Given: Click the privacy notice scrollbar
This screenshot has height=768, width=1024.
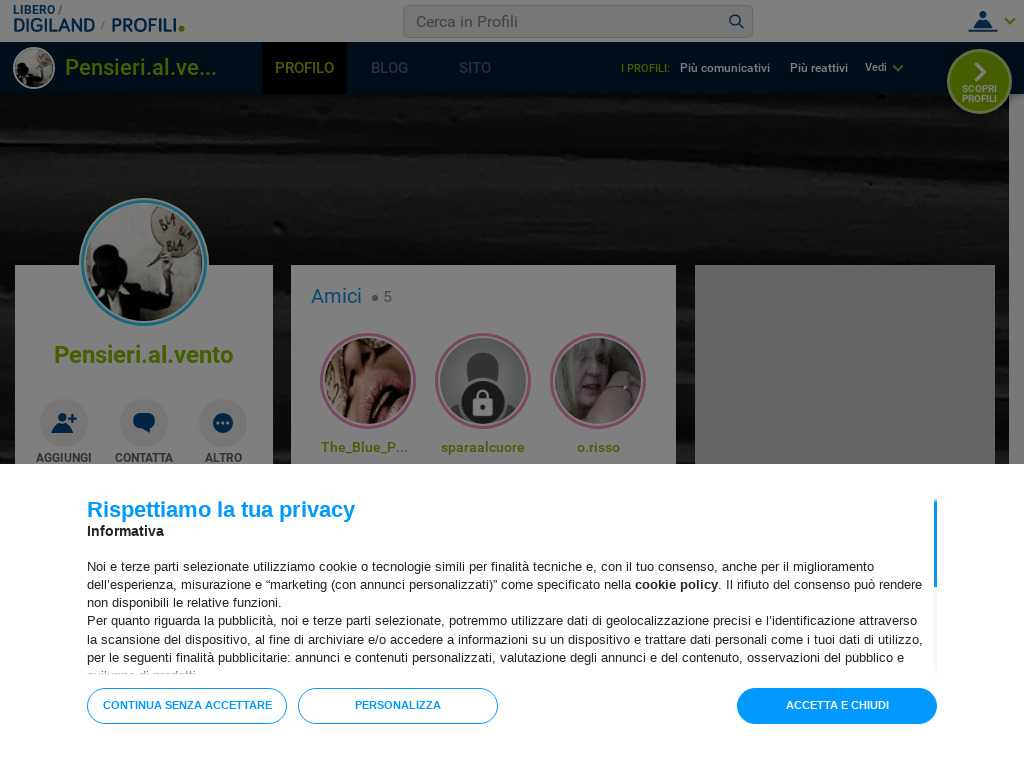Looking at the screenshot, I should (x=935, y=543).
